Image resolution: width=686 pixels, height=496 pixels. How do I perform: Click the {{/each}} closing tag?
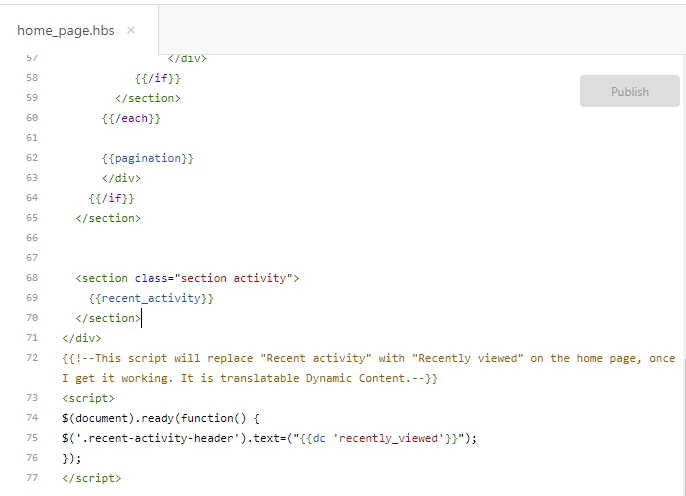click(131, 118)
